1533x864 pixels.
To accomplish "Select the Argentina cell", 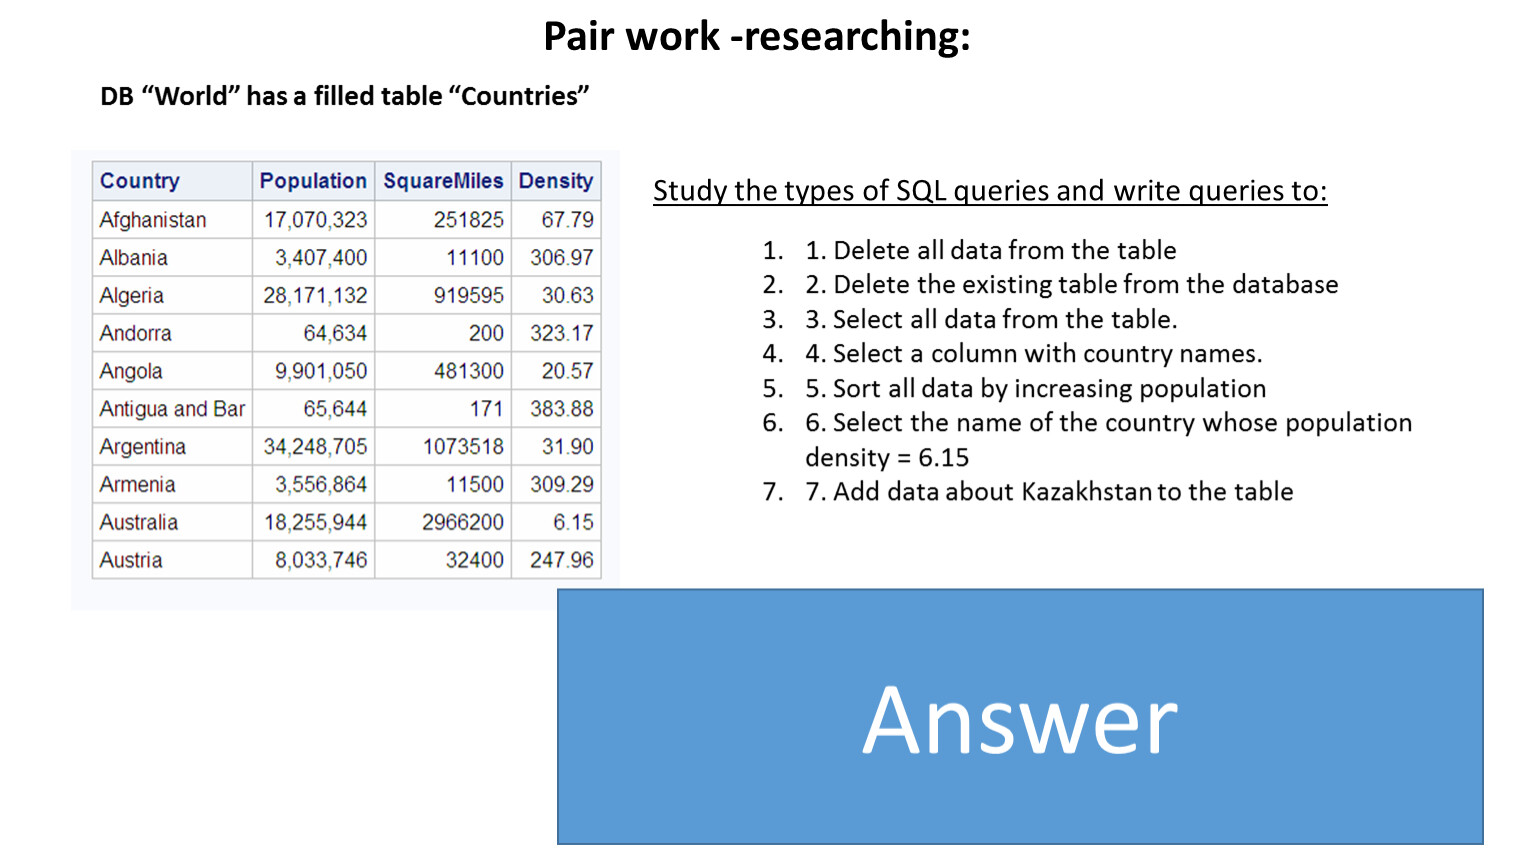I will point(172,447).
